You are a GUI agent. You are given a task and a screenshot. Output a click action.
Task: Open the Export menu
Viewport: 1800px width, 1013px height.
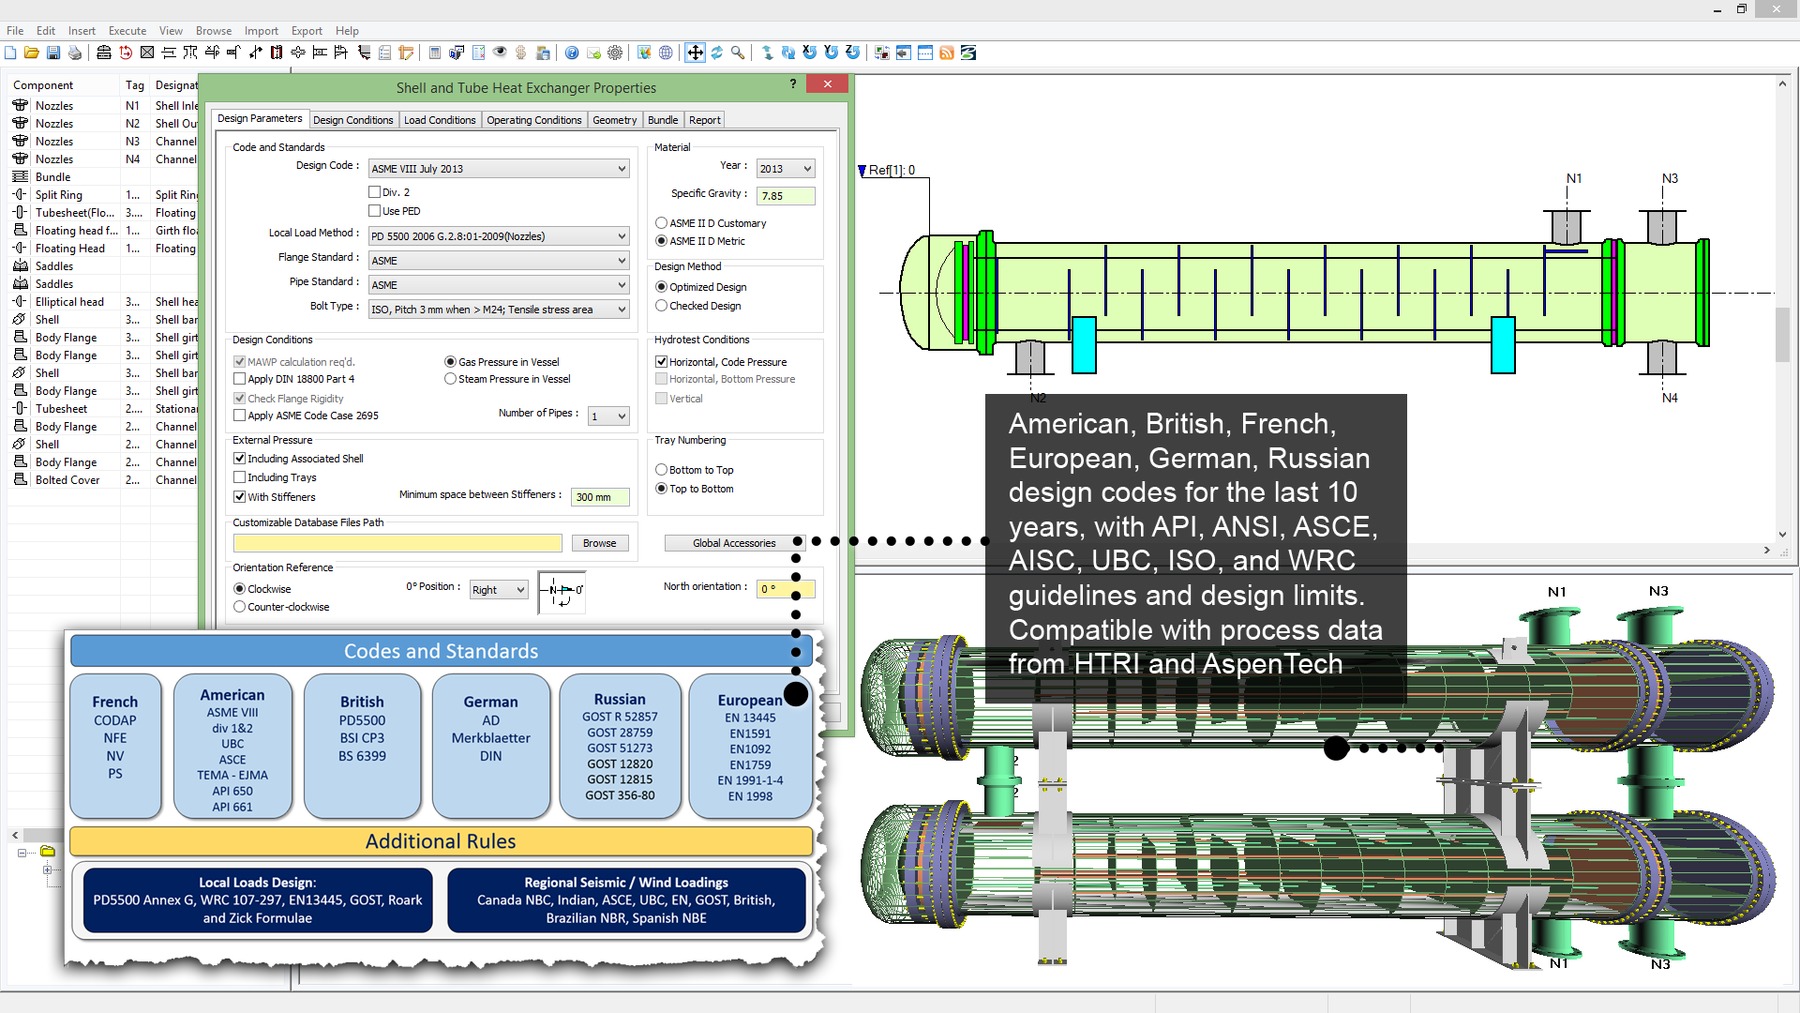306,30
